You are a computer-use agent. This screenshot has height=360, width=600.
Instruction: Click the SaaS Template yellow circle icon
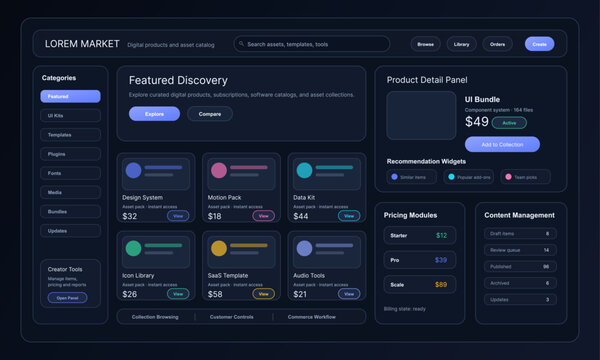point(219,248)
